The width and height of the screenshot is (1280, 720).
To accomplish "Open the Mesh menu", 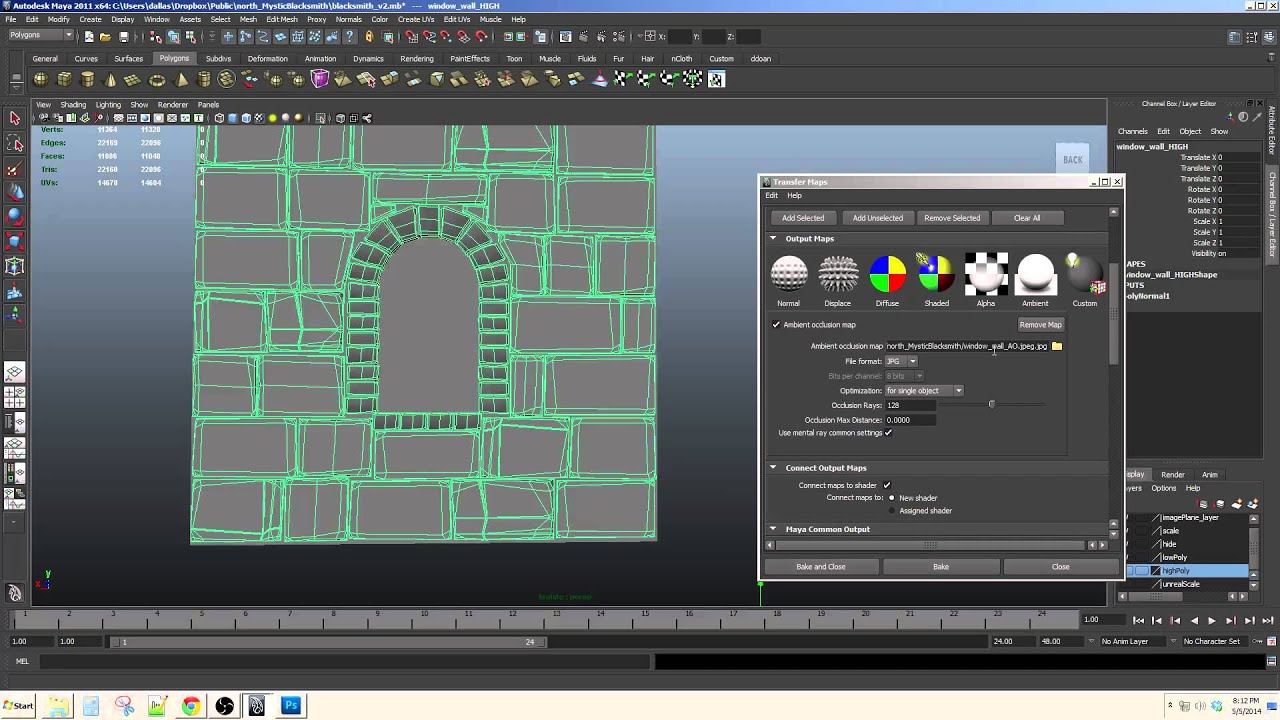I will [248, 19].
